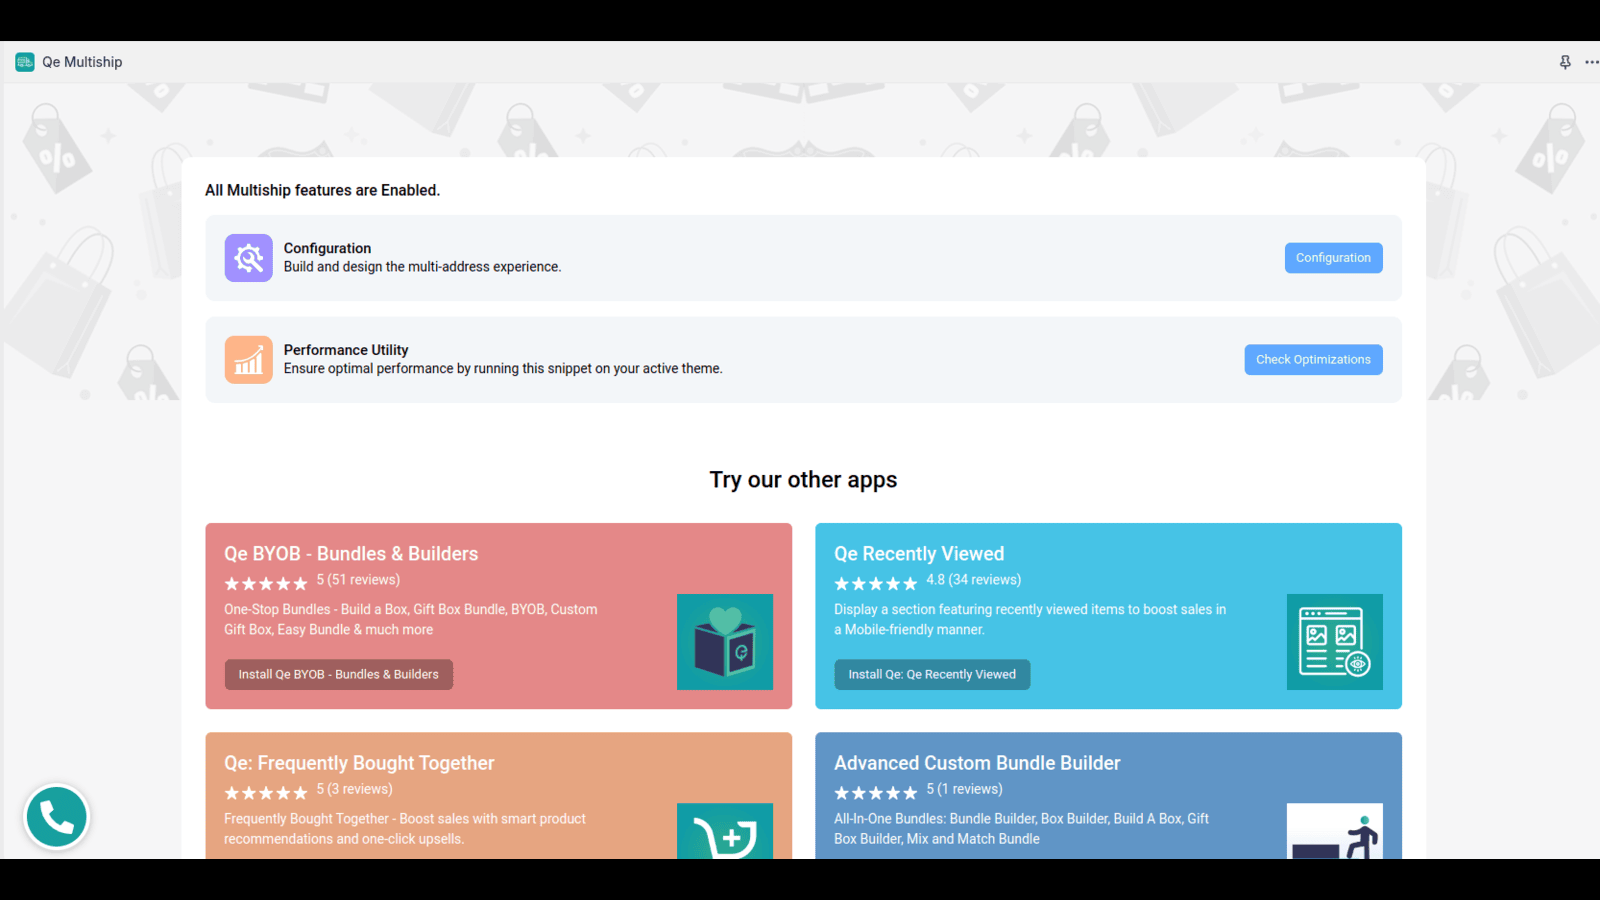This screenshot has width=1600, height=900.
Task: Install Qe: Qe Recently Viewed app
Action: tap(931, 674)
